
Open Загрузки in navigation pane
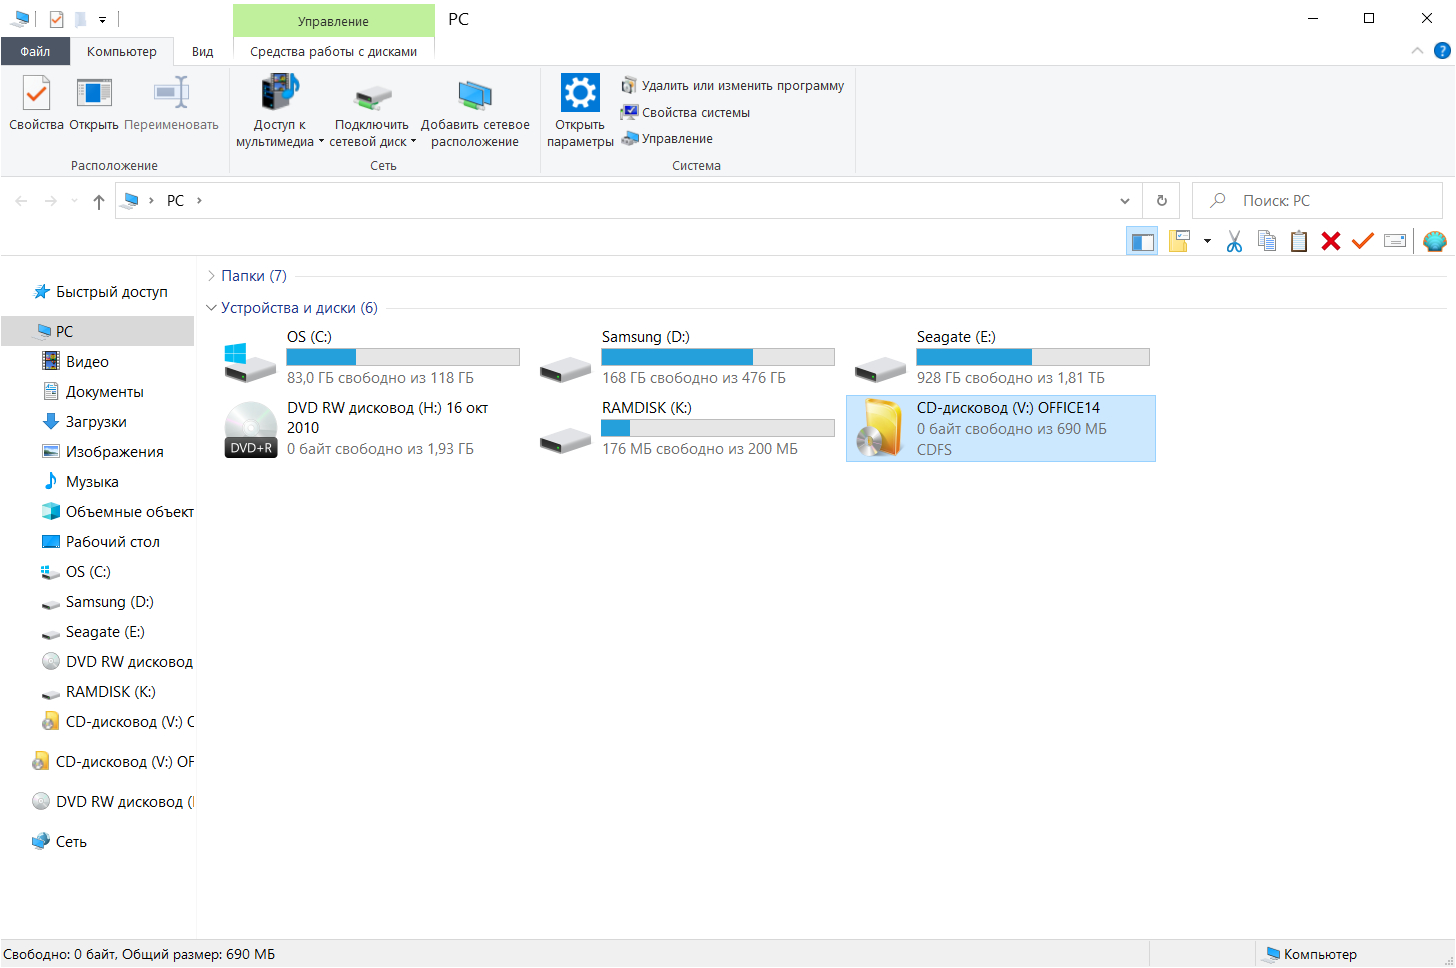pyautogui.click(x=97, y=421)
